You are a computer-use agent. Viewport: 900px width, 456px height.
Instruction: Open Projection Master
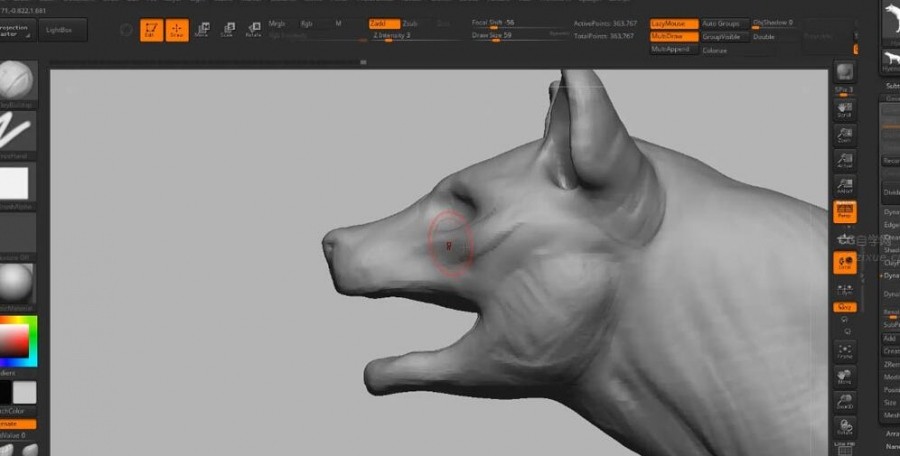tap(17, 30)
